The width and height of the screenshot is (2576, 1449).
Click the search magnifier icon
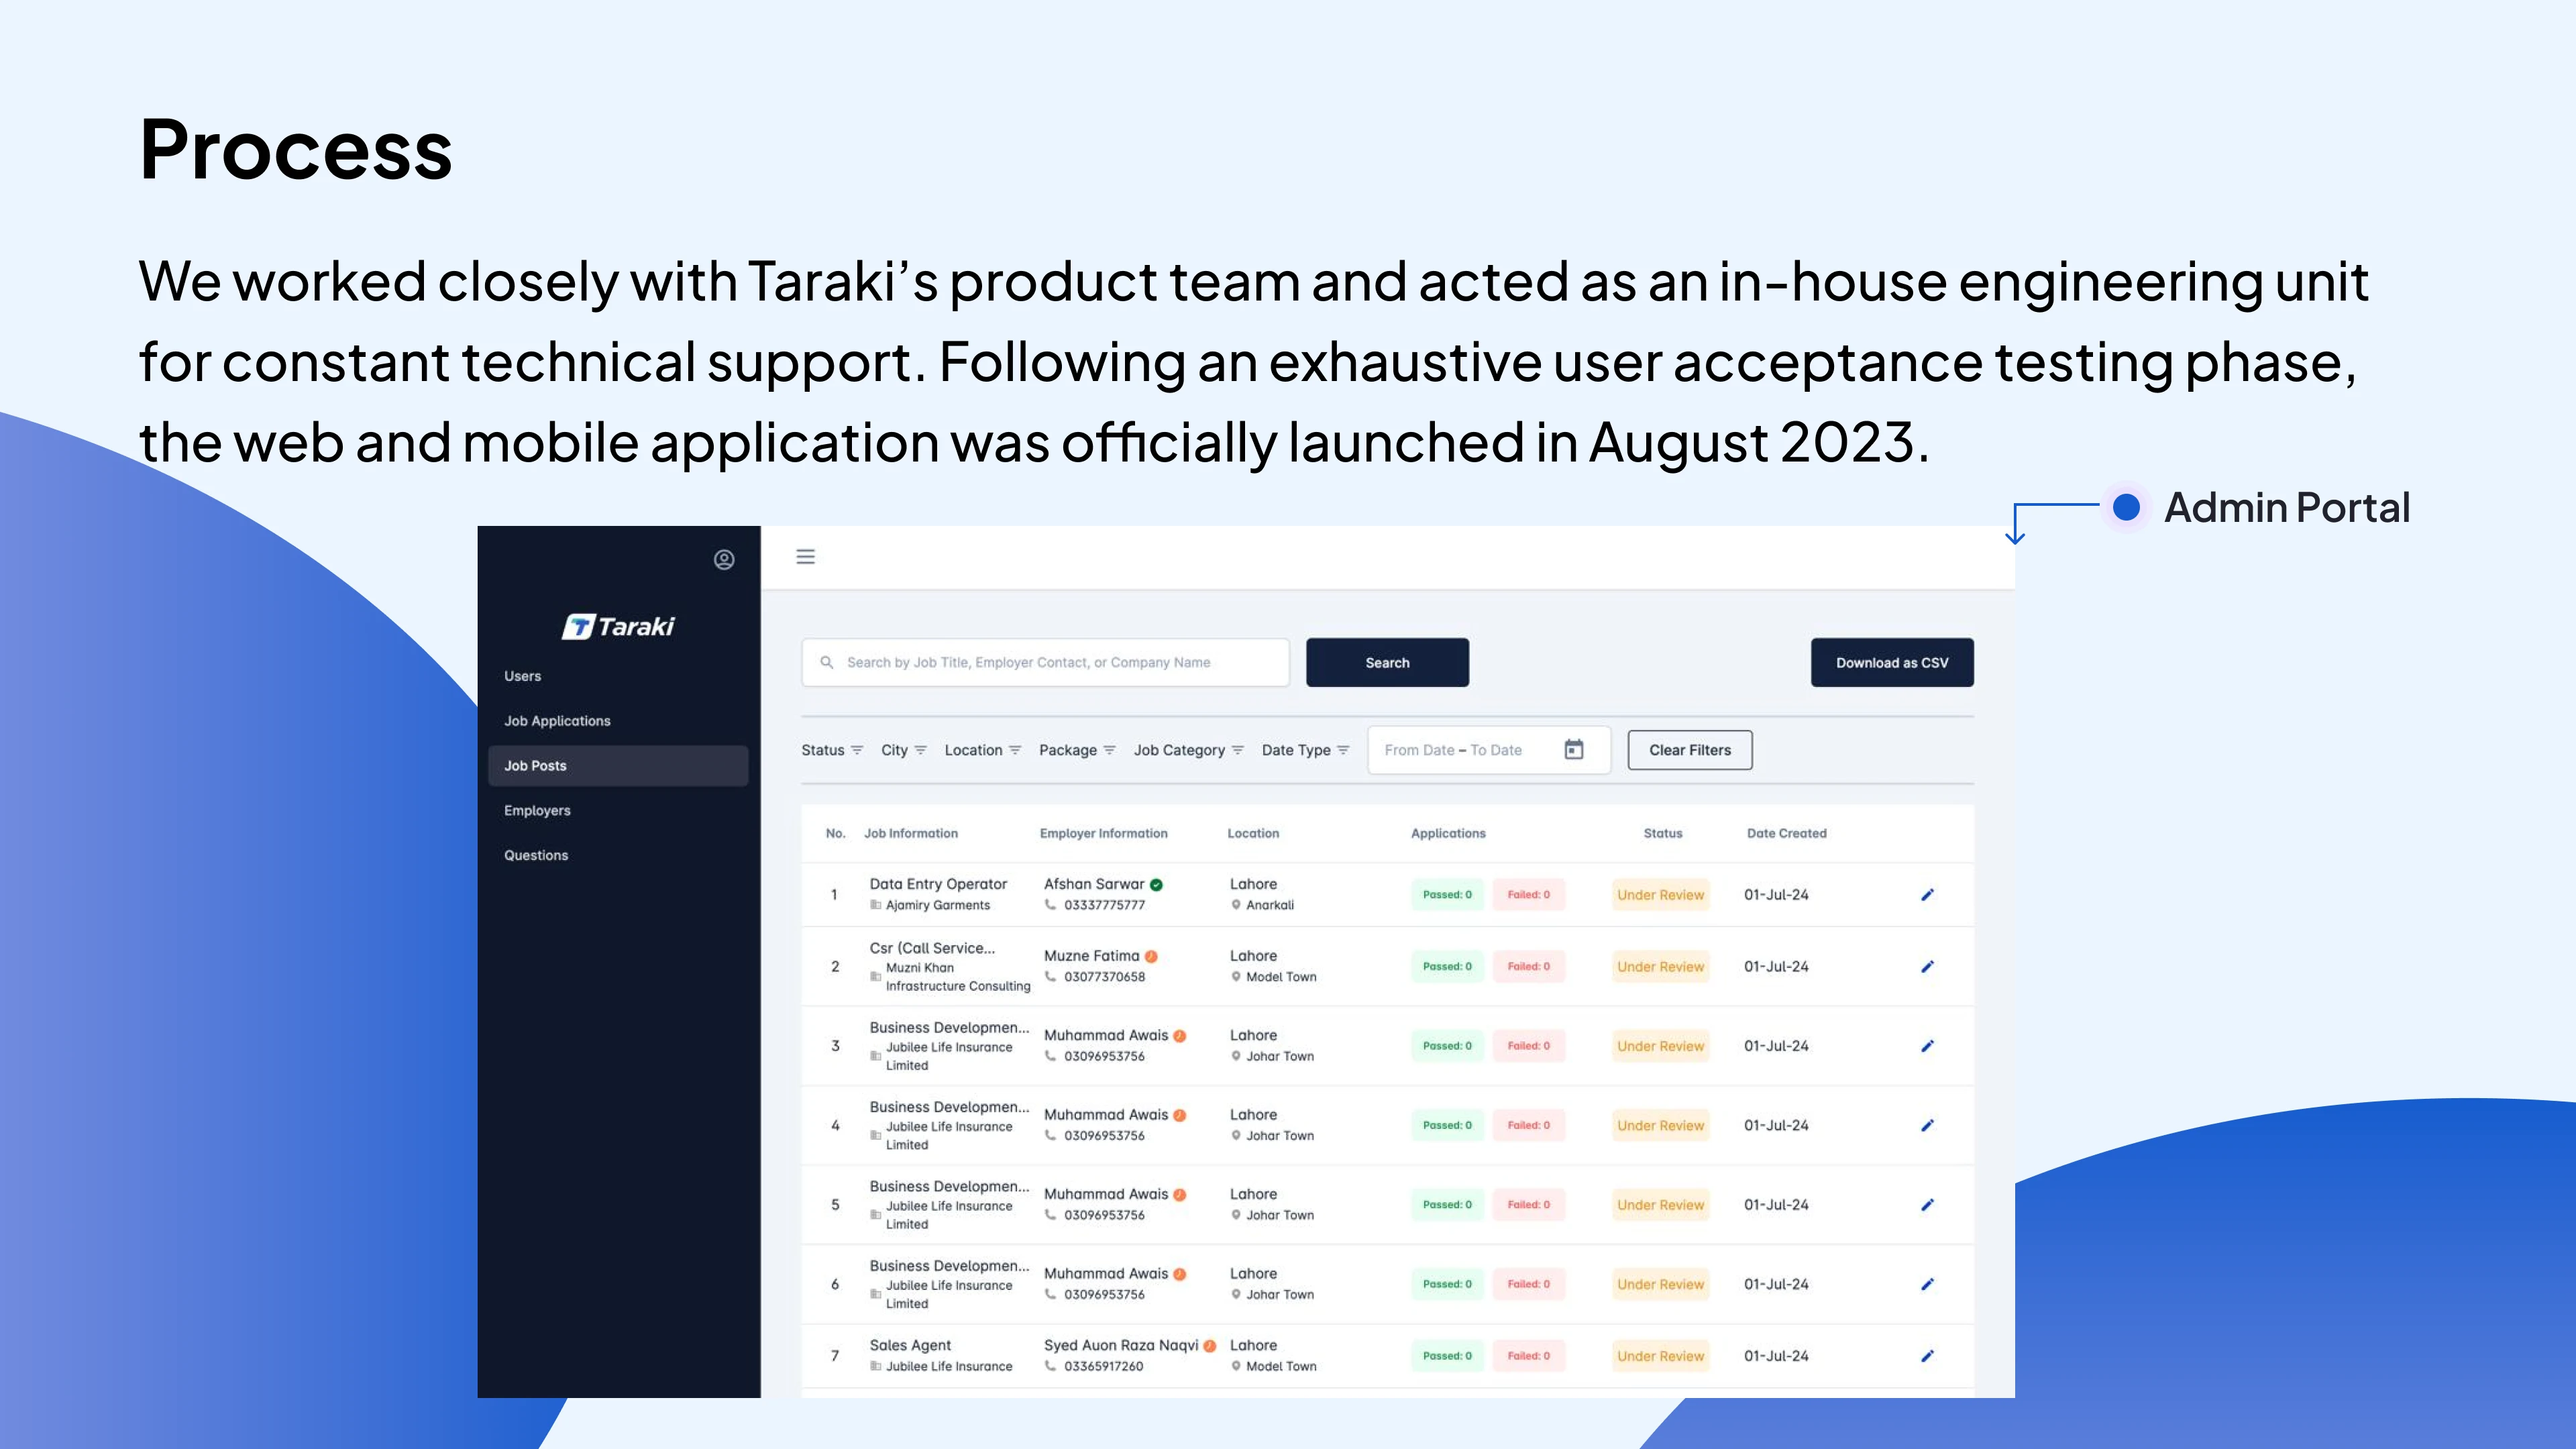[x=827, y=662]
